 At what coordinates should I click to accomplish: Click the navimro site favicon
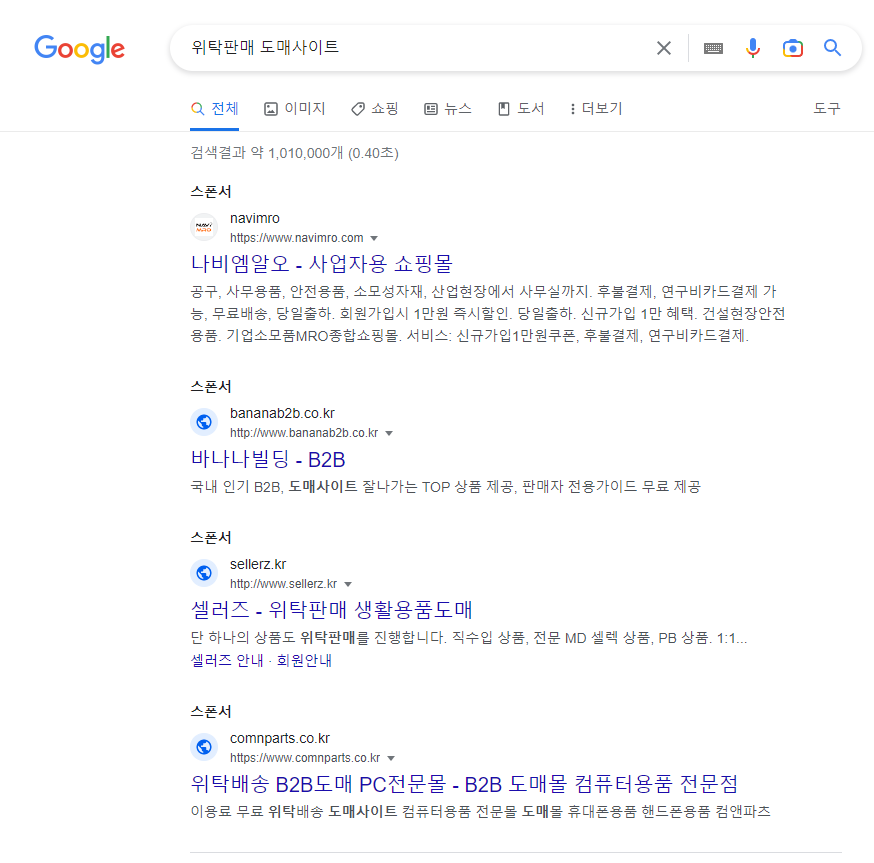[204, 227]
